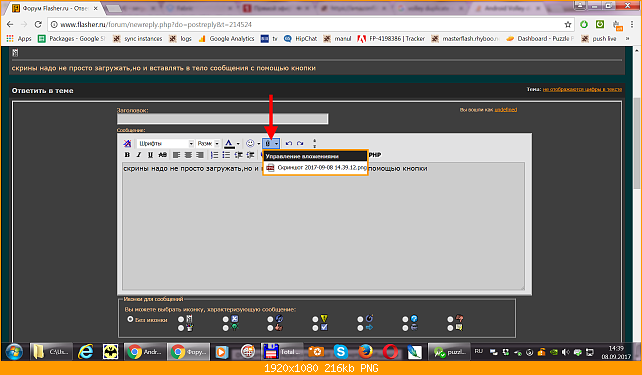Open the sync instances bookmark
This screenshot has height=375, width=642.
coord(138,38)
